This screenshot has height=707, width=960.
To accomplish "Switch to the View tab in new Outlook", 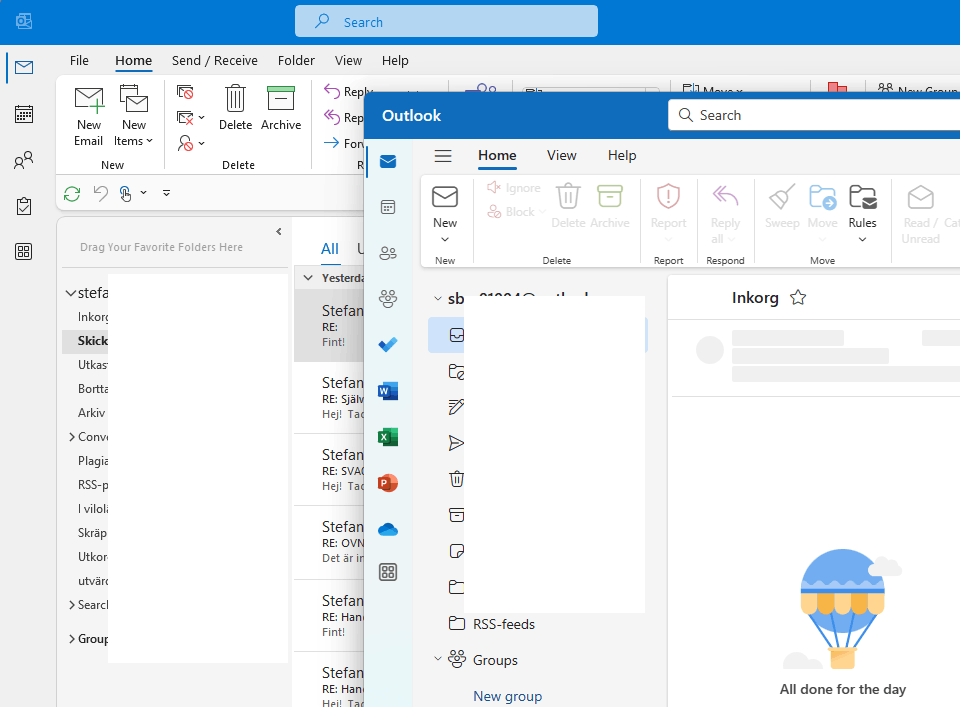I will [561, 156].
